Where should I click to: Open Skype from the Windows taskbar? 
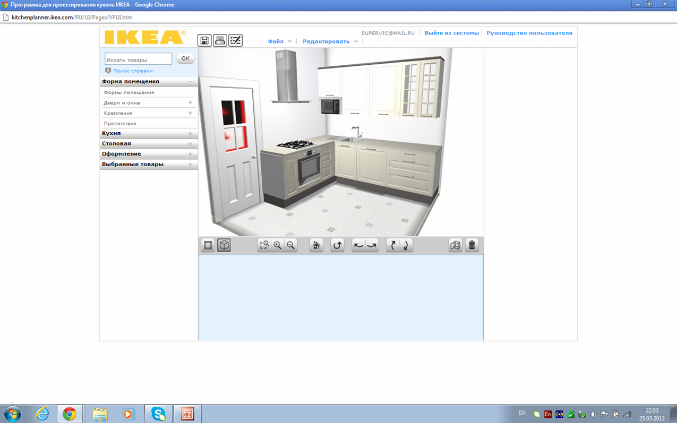tap(159, 412)
